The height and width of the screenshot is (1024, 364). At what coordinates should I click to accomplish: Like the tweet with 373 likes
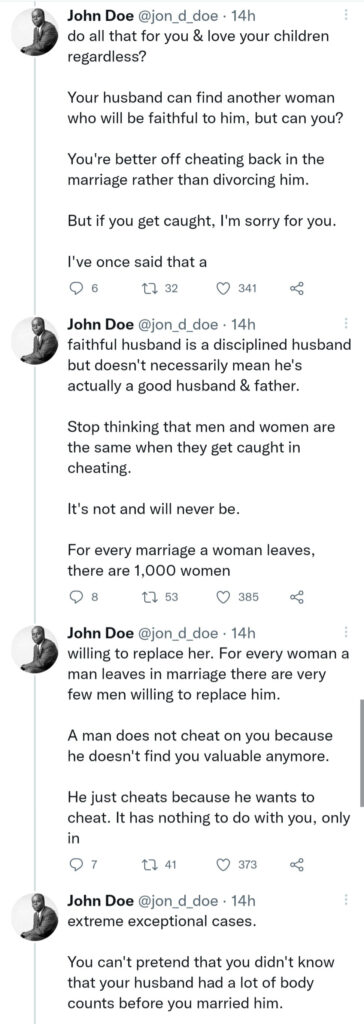click(x=224, y=865)
